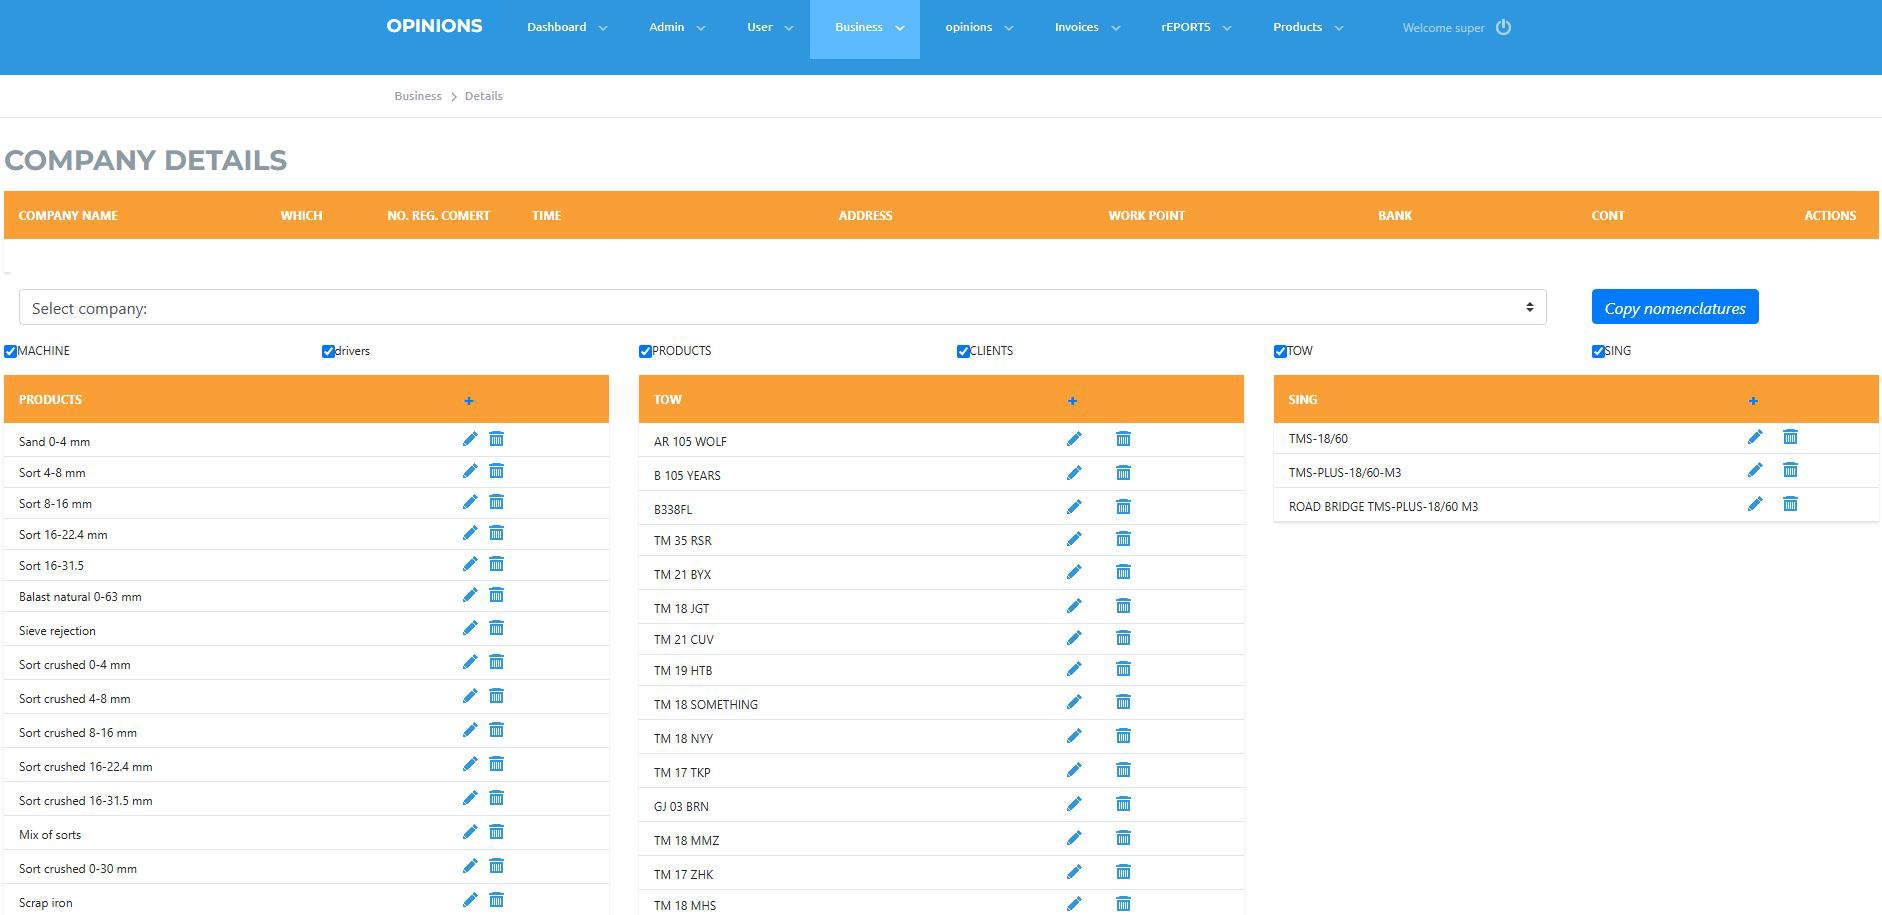Edit the TMS-18/60 entry with the pencil
This screenshot has height=915, width=1882.
pyautogui.click(x=1754, y=437)
